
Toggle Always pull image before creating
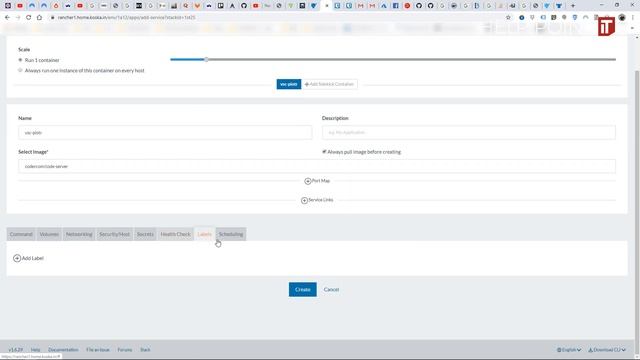pyautogui.click(x=324, y=151)
